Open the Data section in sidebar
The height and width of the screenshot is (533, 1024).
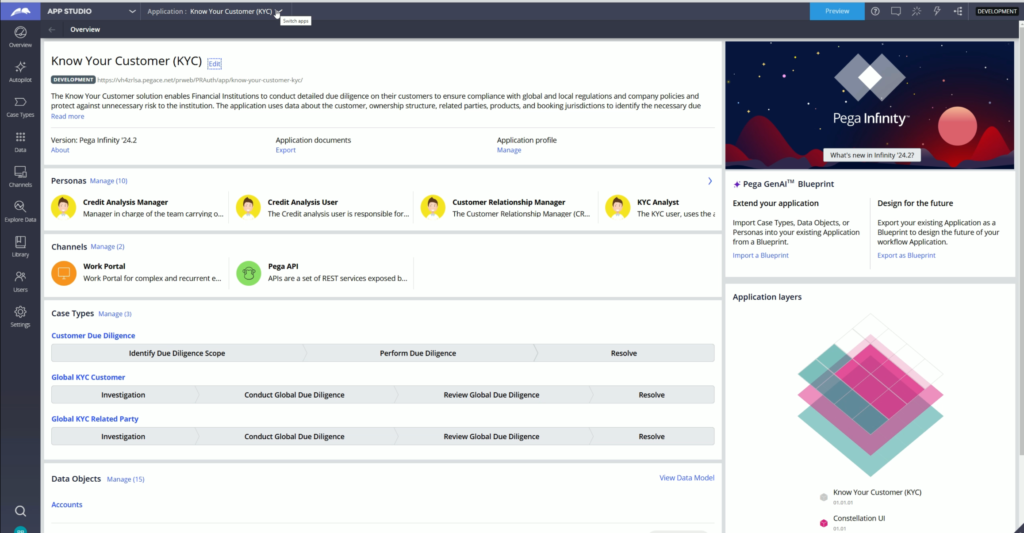20,141
